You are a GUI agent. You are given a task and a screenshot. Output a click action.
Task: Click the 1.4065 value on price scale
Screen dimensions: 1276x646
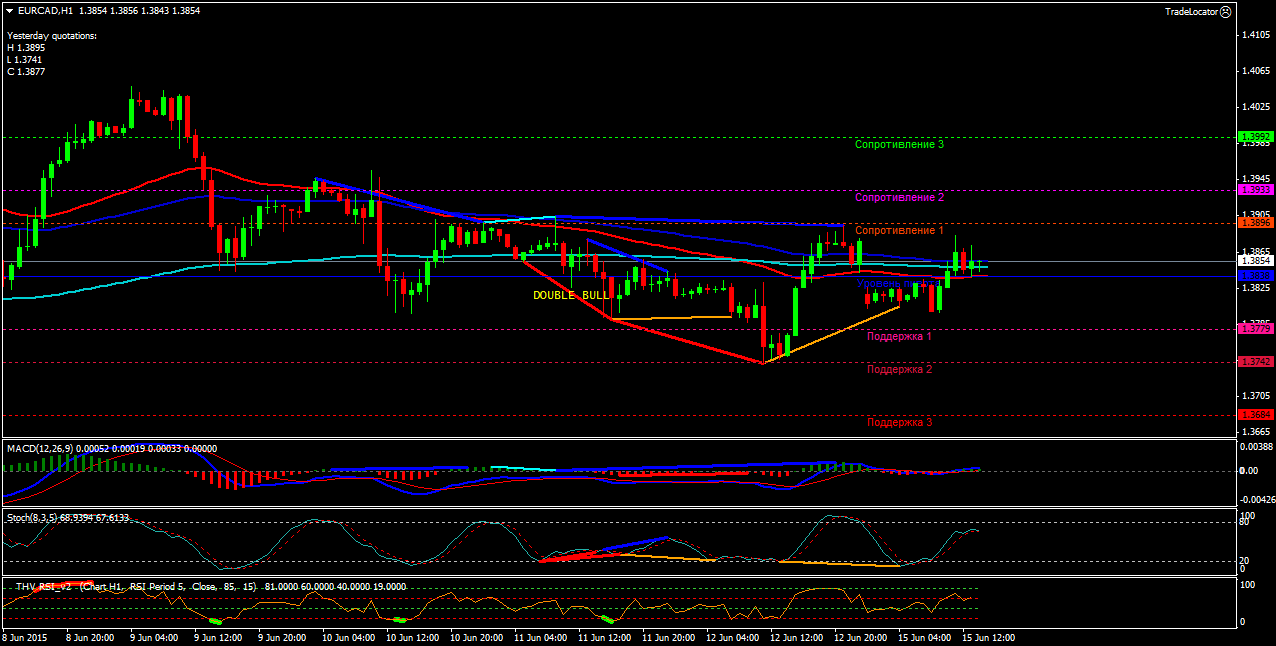pyautogui.click(x=1255, y=71)
